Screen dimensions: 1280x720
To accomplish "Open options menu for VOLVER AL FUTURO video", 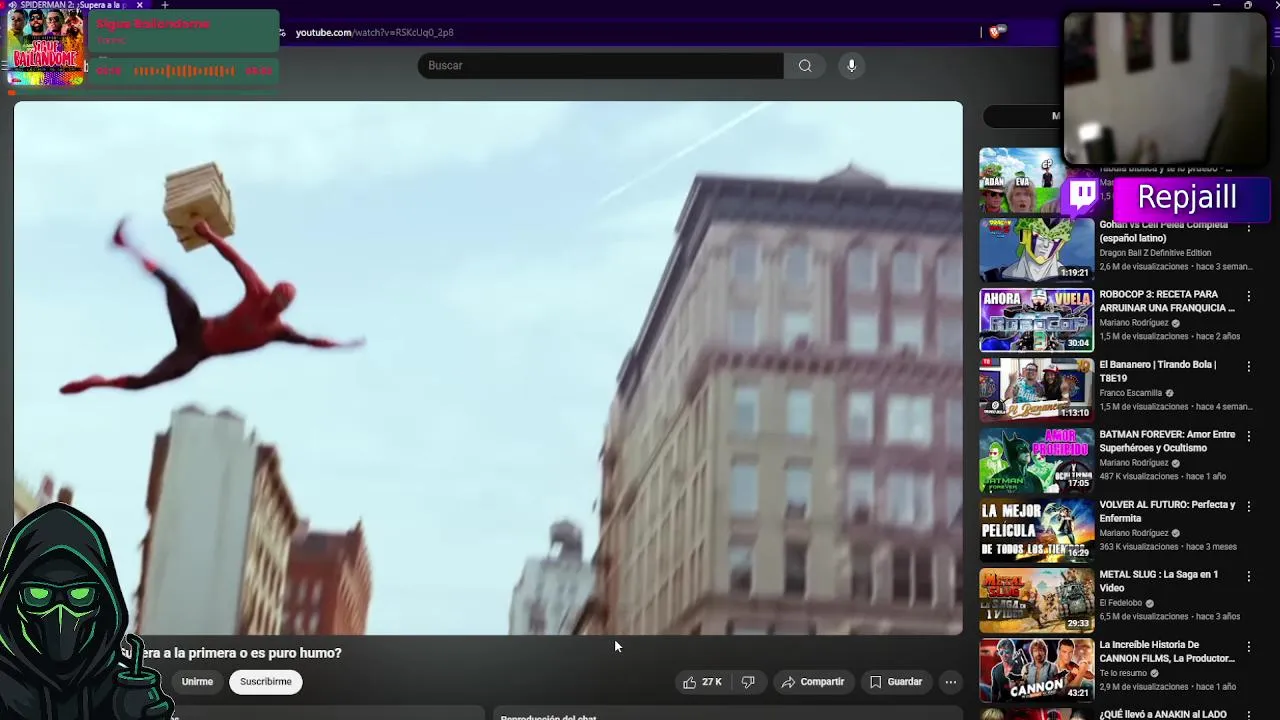I will coord(1249,507).
